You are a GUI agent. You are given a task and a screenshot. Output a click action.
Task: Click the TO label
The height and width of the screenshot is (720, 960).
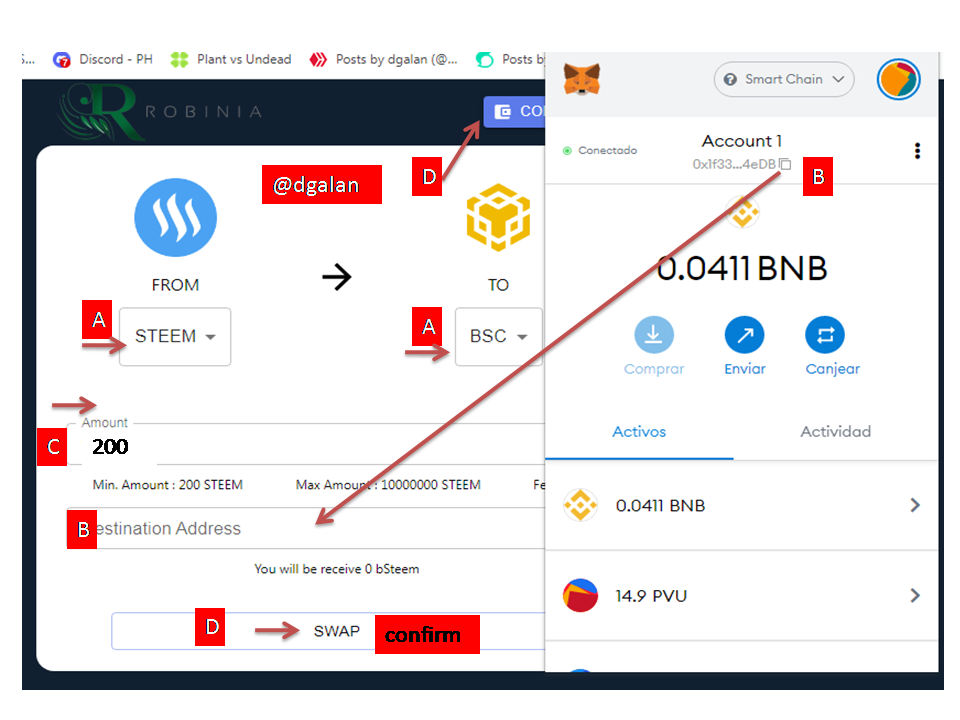click(498, 285)
